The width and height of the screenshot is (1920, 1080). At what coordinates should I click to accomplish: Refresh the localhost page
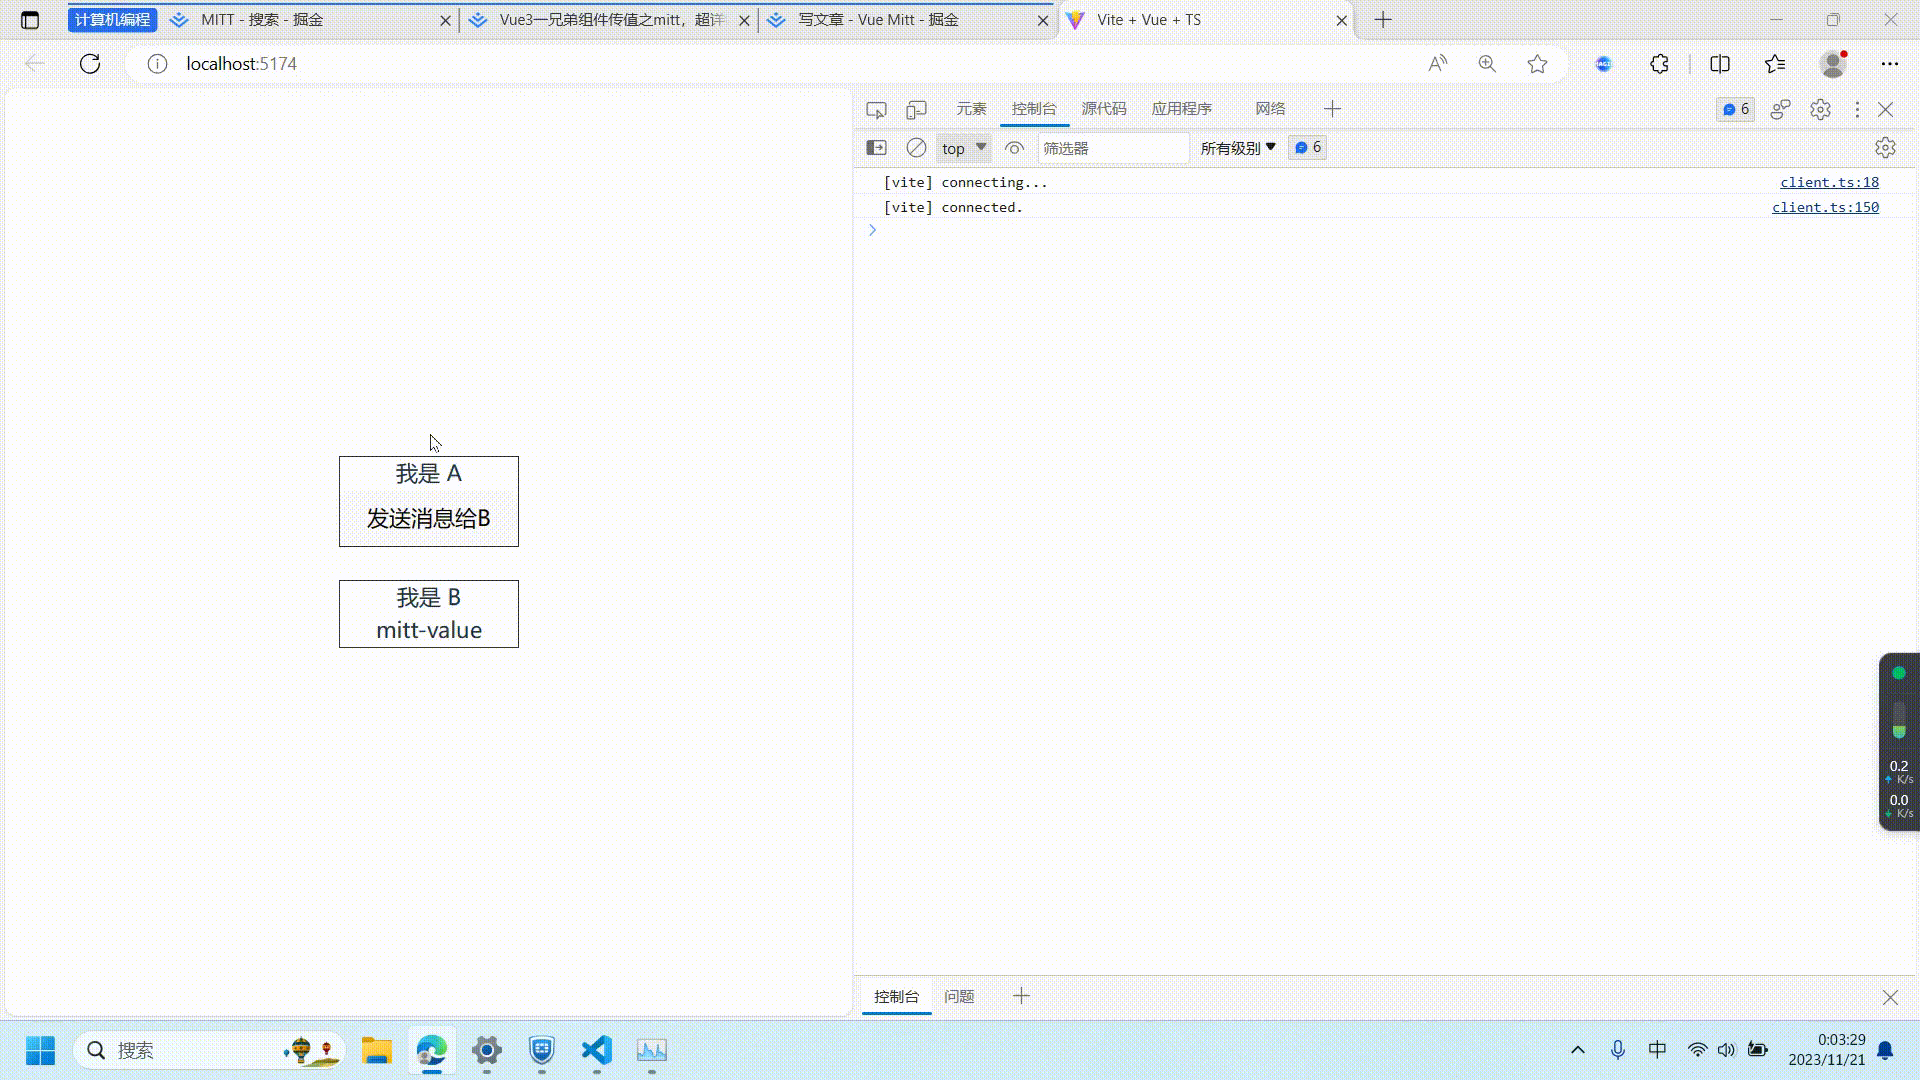(90, 64)
